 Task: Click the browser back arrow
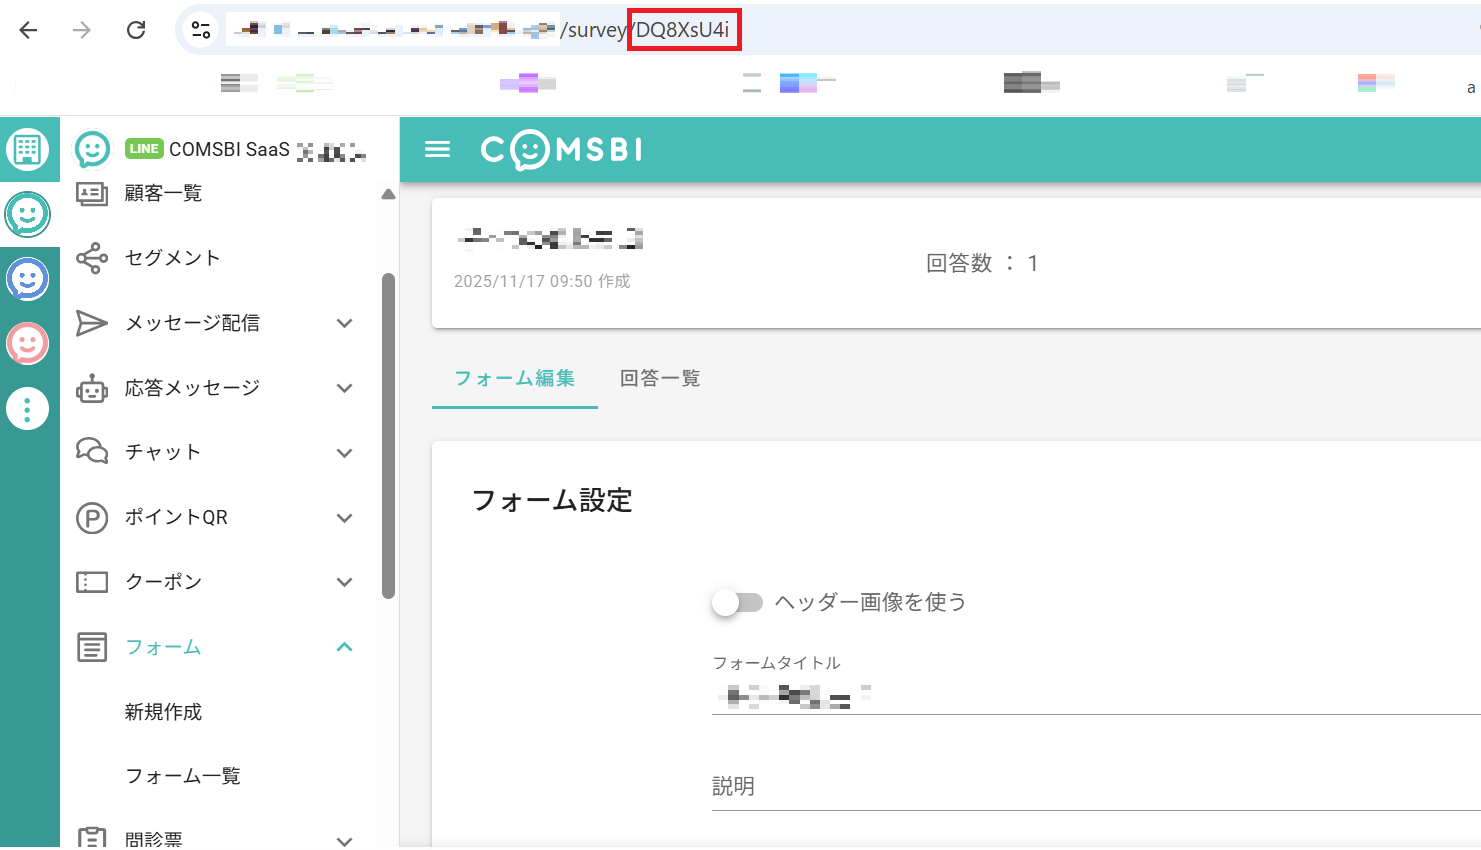pos(28,30)
